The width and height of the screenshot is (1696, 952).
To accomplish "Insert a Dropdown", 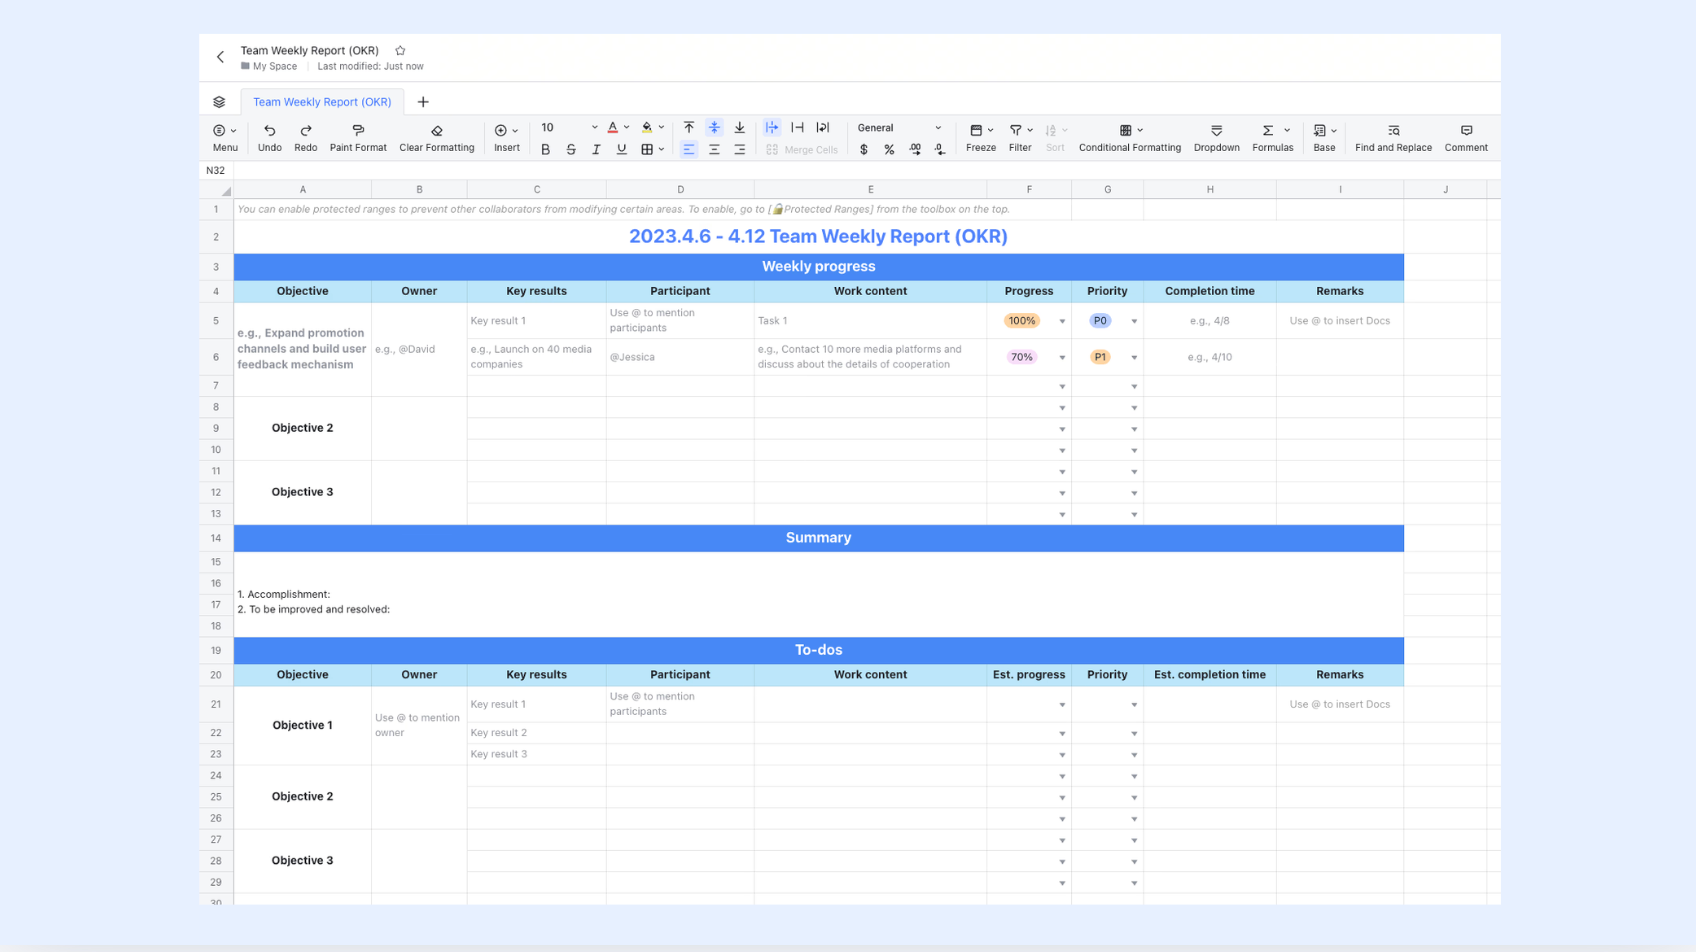I will [x=1216, y=138].
